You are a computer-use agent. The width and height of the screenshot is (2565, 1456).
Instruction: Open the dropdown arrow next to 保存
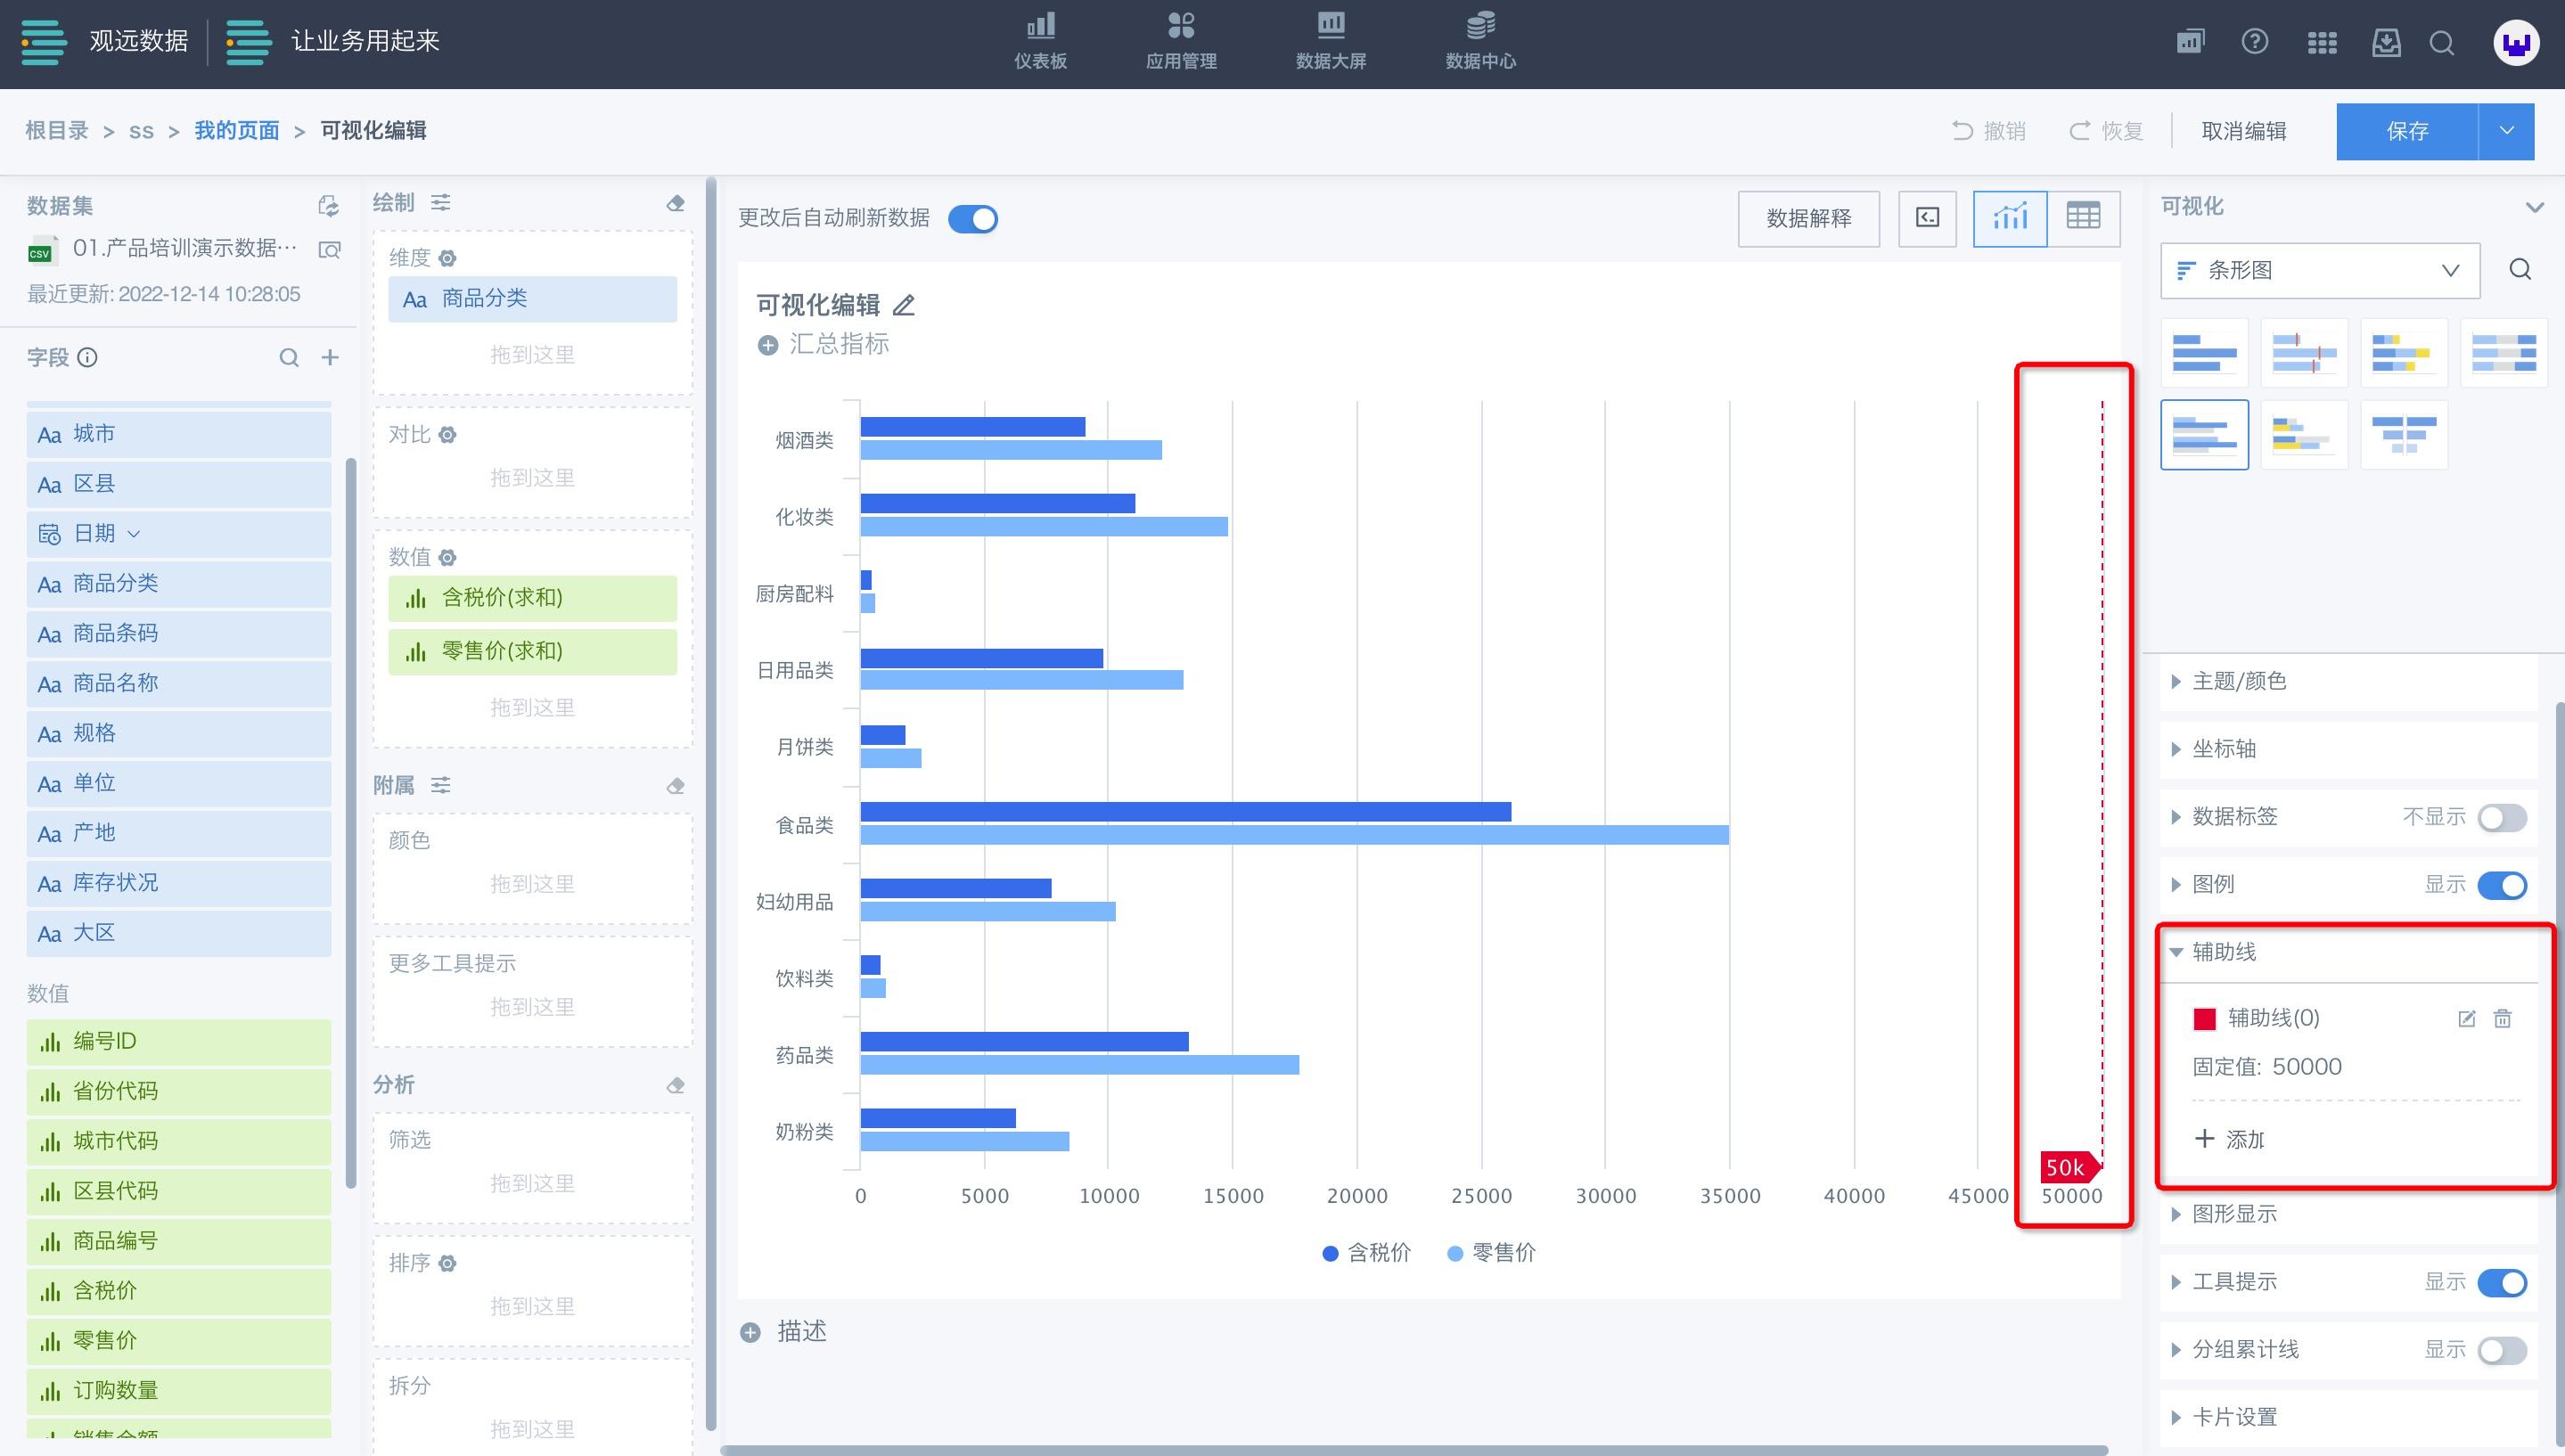click(x=2506, y=131)
